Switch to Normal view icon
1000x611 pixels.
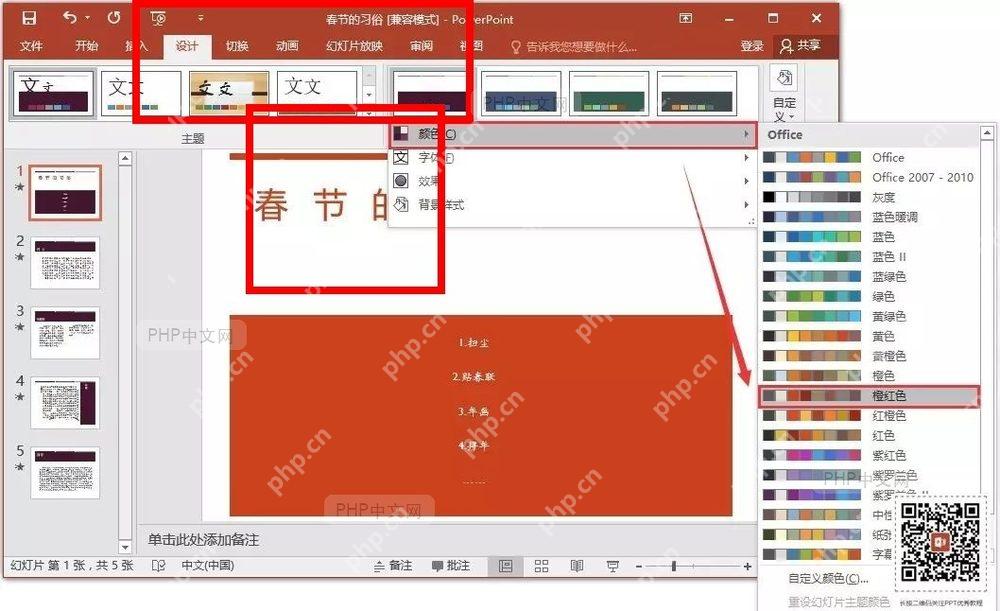tap(506, 566)
